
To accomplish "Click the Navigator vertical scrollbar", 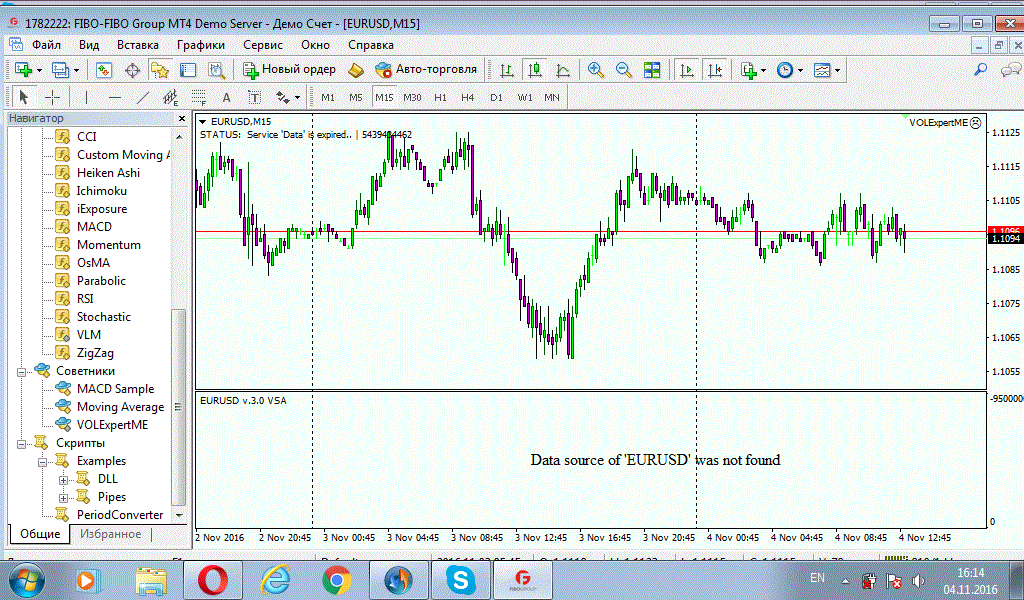I will tap(178, 407).
